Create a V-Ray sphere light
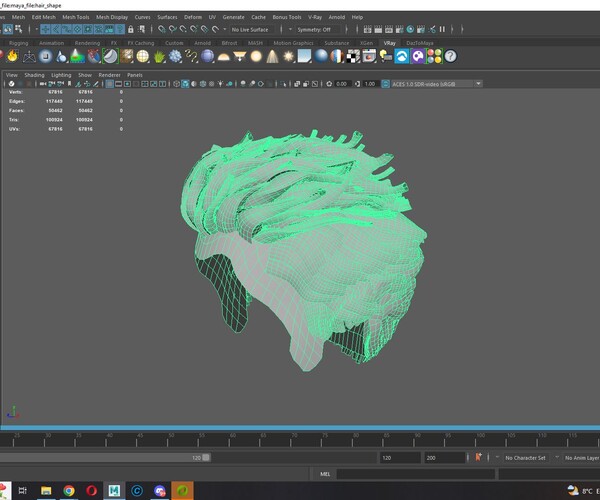600x500 pixels. click(256, 56)
